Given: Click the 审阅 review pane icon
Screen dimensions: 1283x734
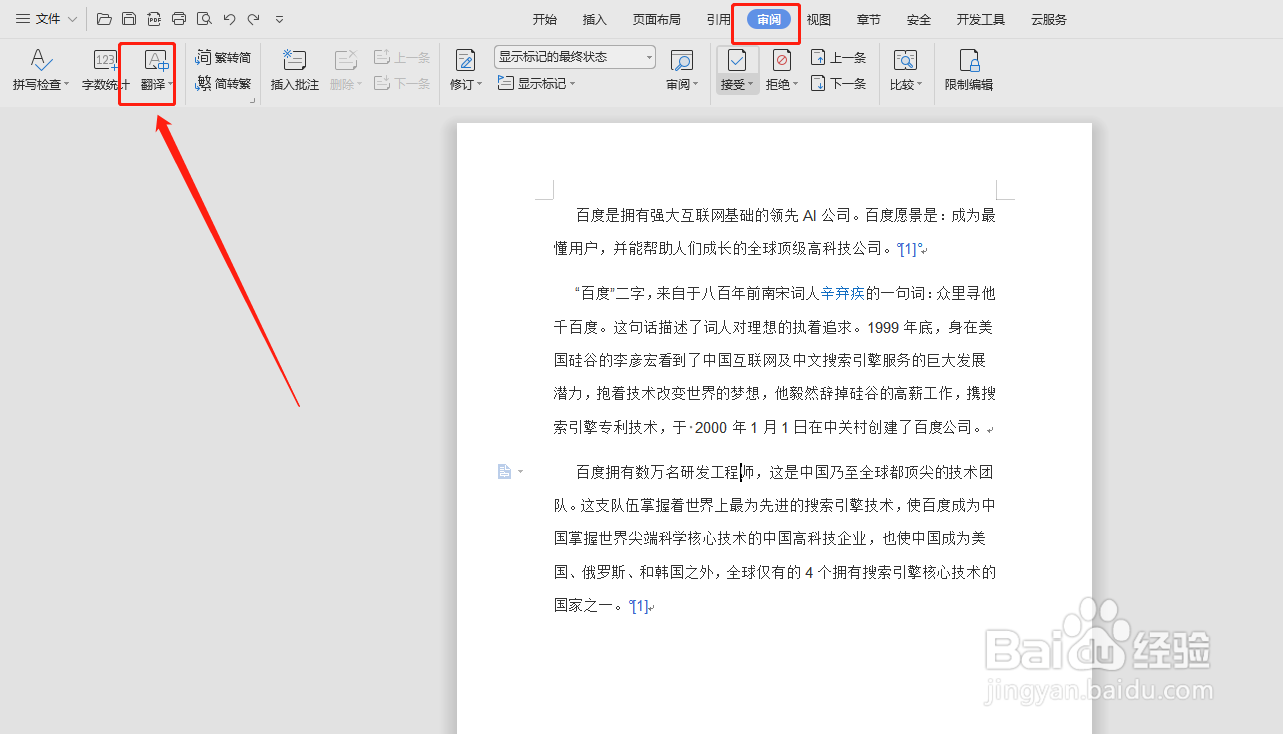Looking at the screenshot, I should point(682,60).
